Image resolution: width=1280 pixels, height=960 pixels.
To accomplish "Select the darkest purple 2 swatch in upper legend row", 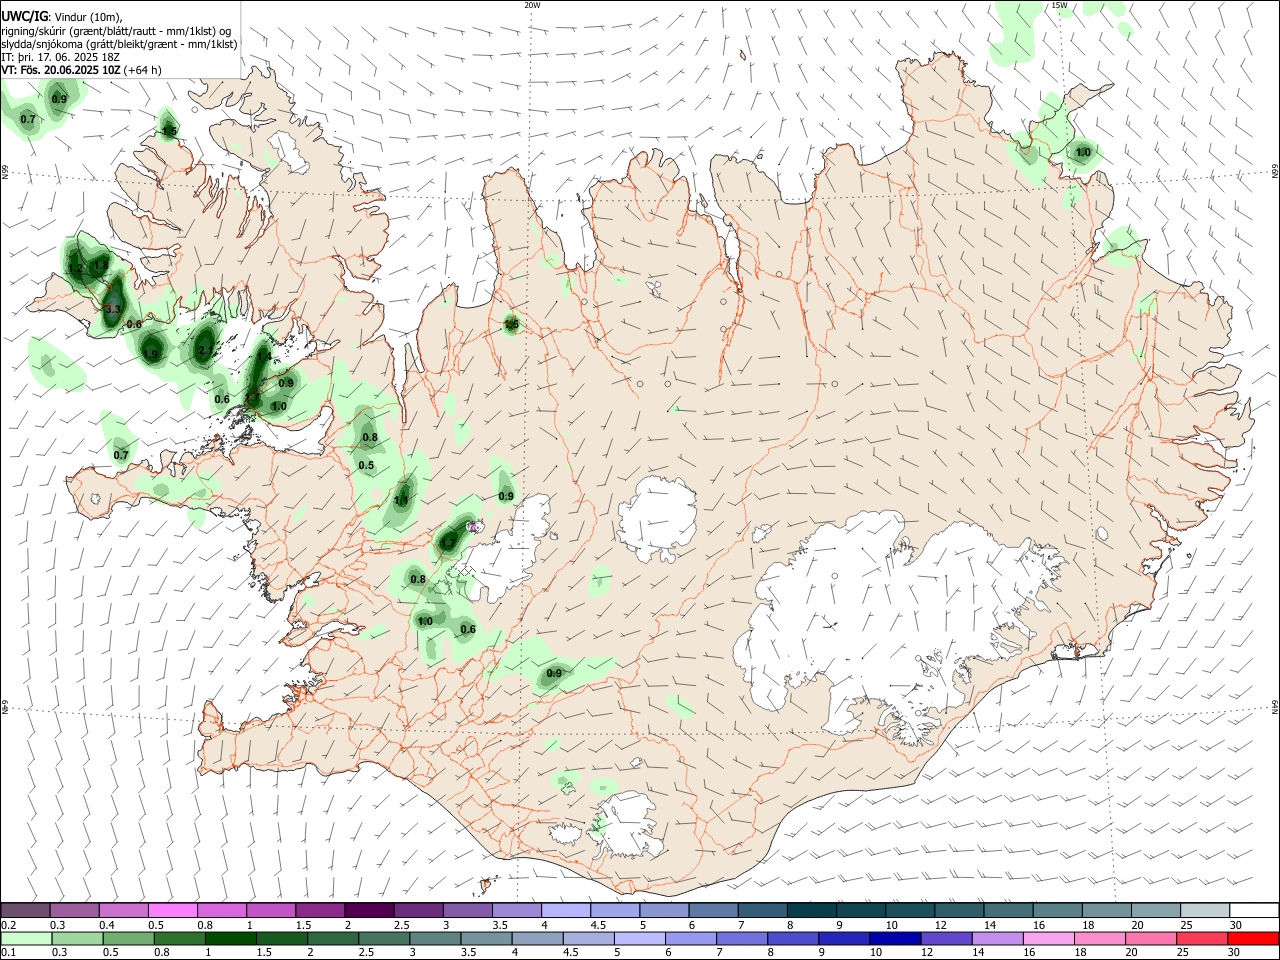I will 368,910.
